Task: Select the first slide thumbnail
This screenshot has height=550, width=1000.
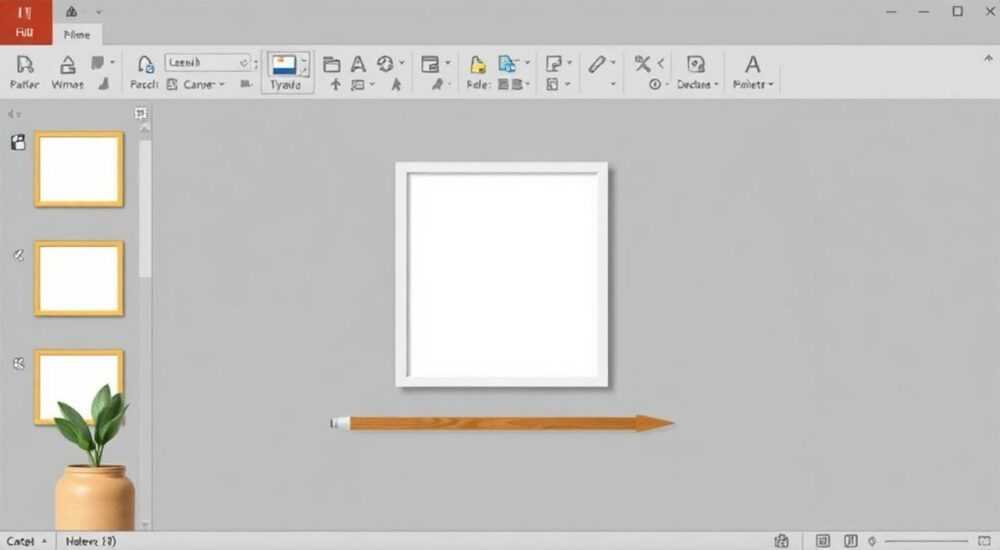Action: coord(79,170)
